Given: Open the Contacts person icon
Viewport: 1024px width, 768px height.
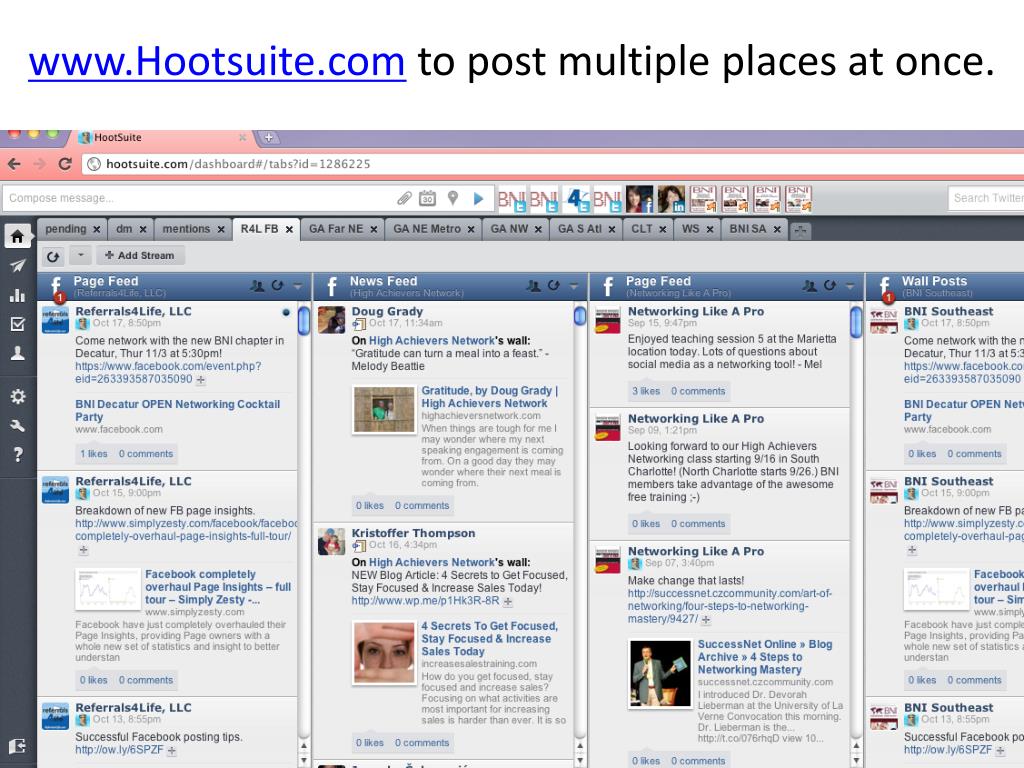Looking at the screenshot, I should tap(18, 353).
